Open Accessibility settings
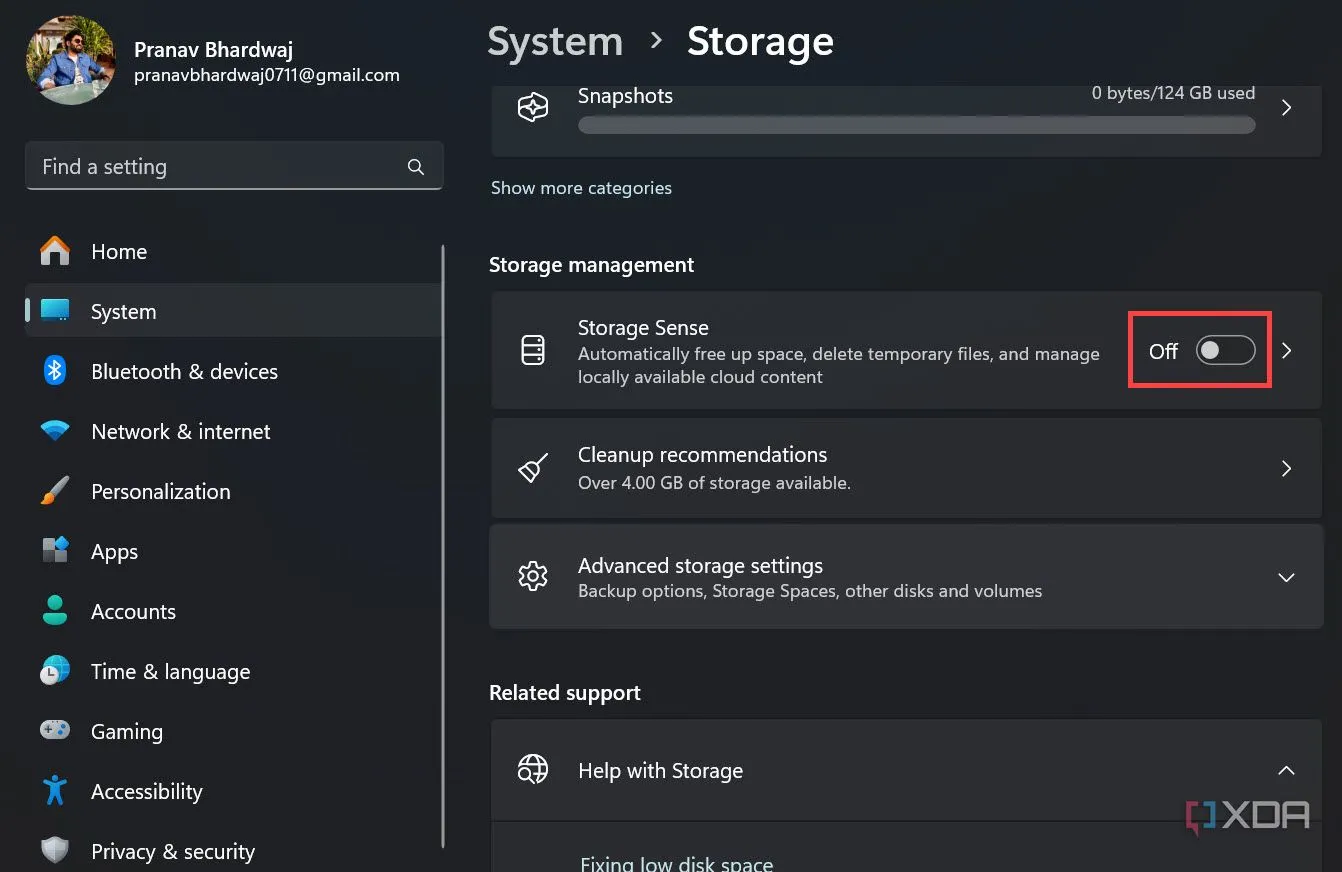 pyautogui.click(x=146, y=791)
